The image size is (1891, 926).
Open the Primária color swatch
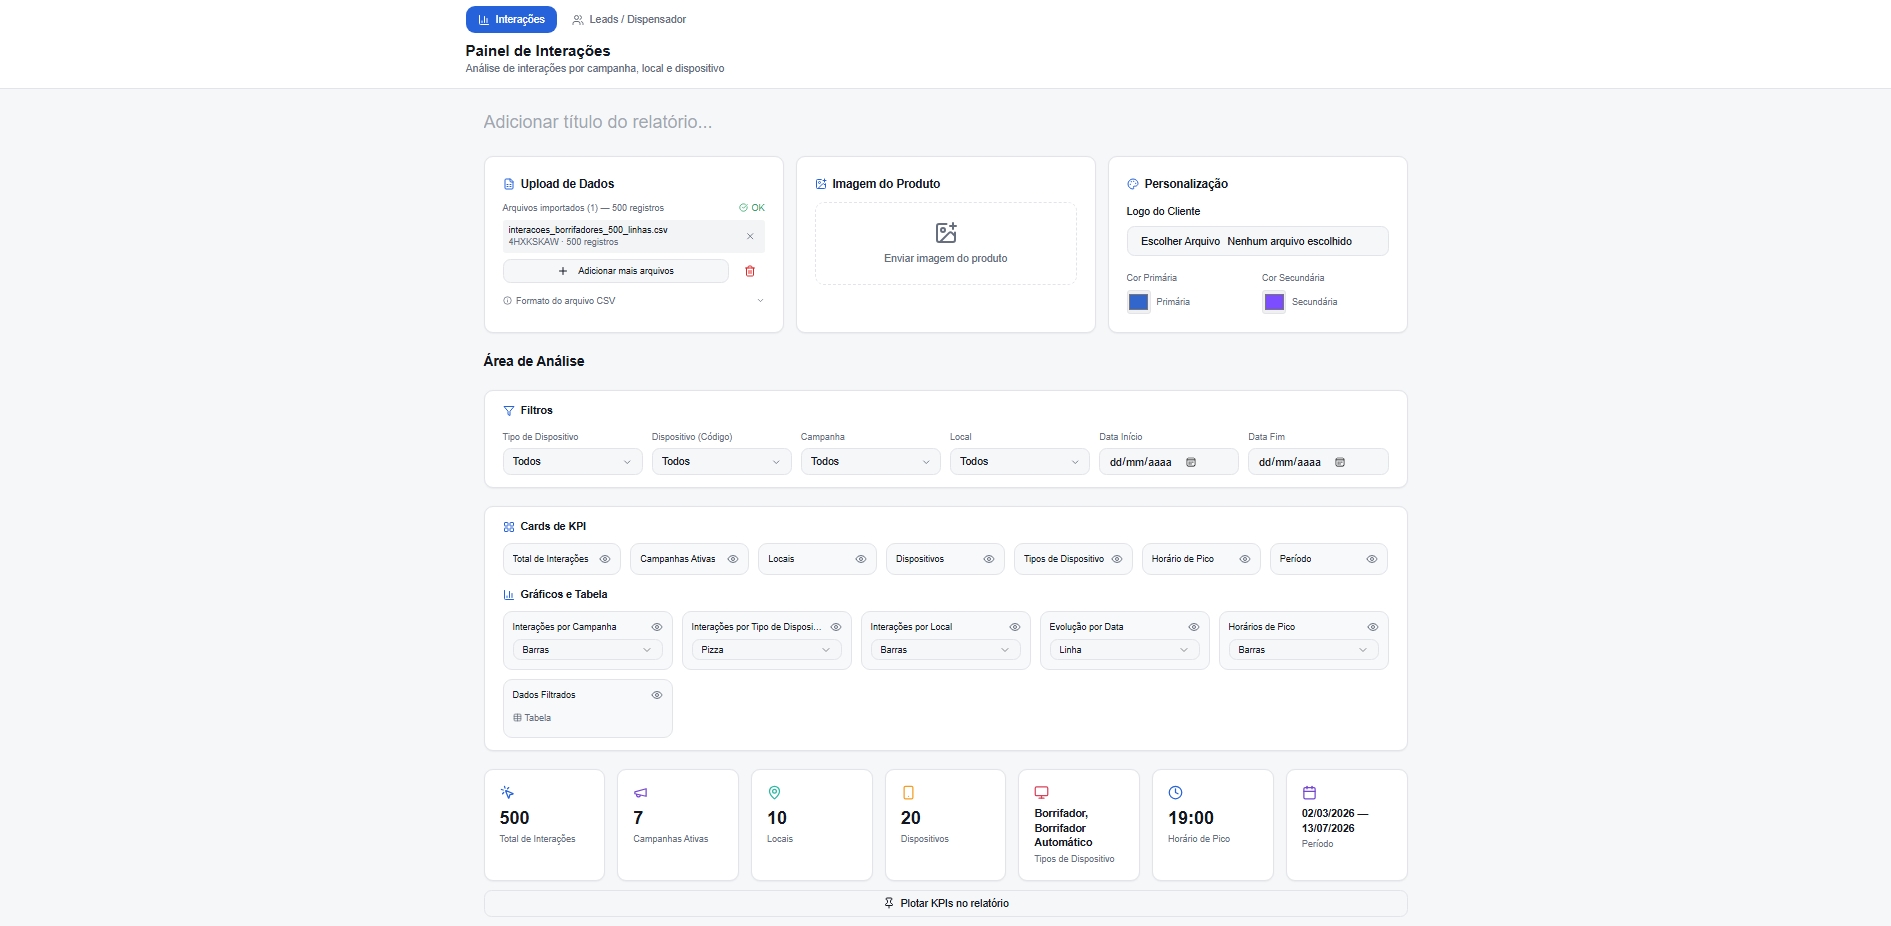1138,302
